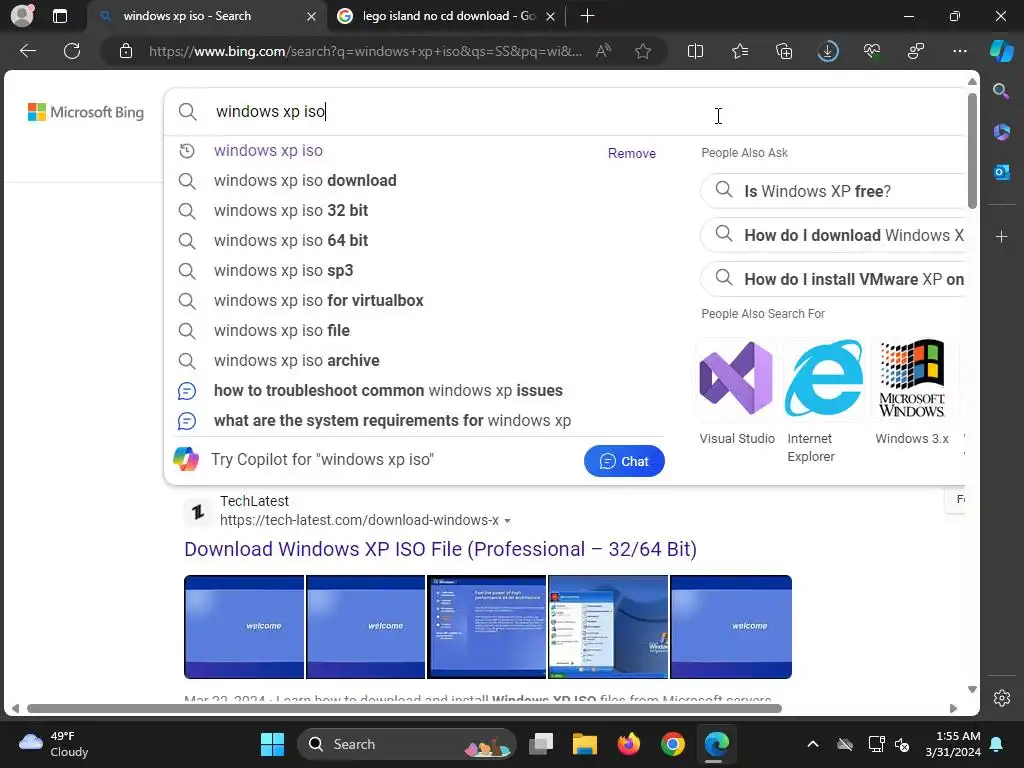
Task: Open the XP Start menu desktop result image
Action: click(x=608, y=627)
